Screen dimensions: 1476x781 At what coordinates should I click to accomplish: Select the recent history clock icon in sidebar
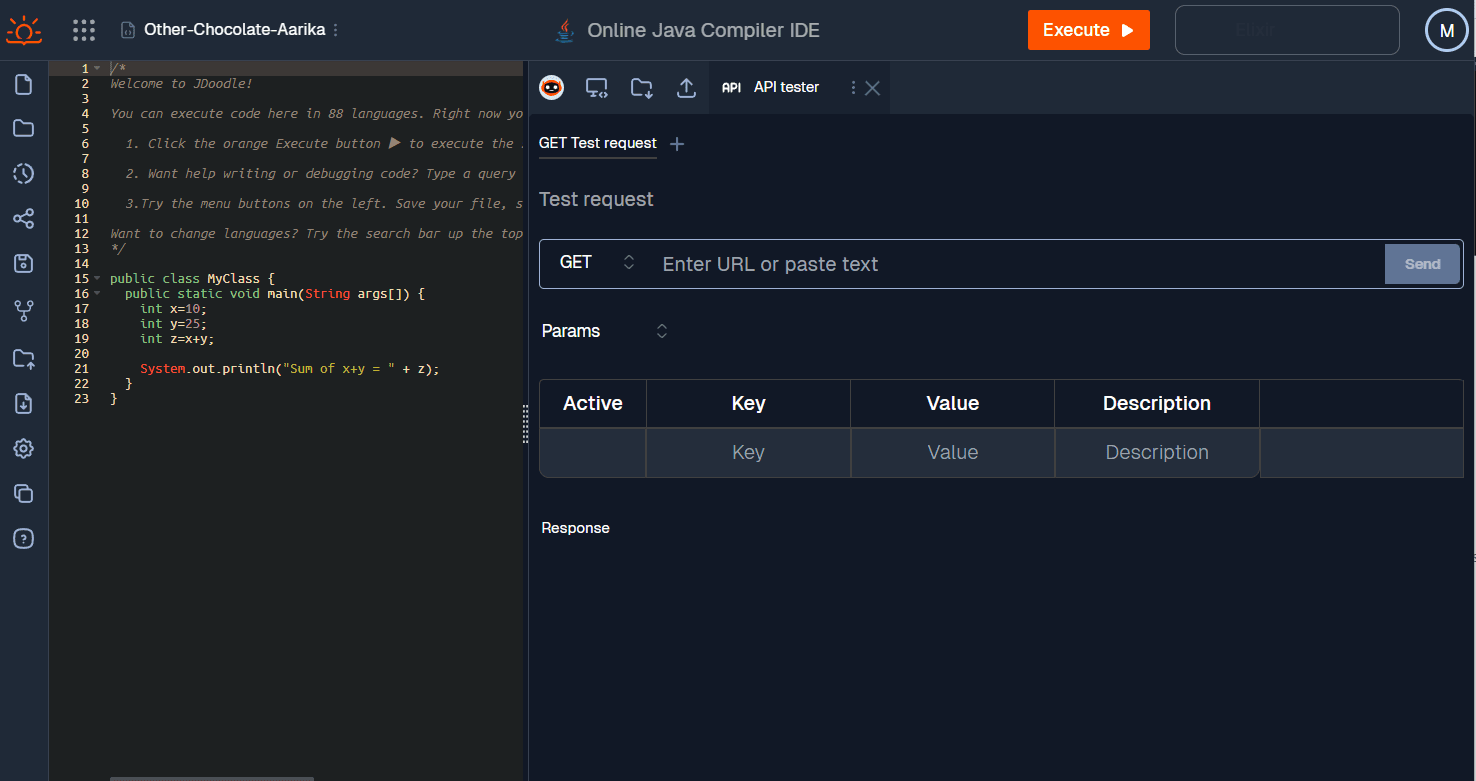pyautogui.click(x=22, y=173)
